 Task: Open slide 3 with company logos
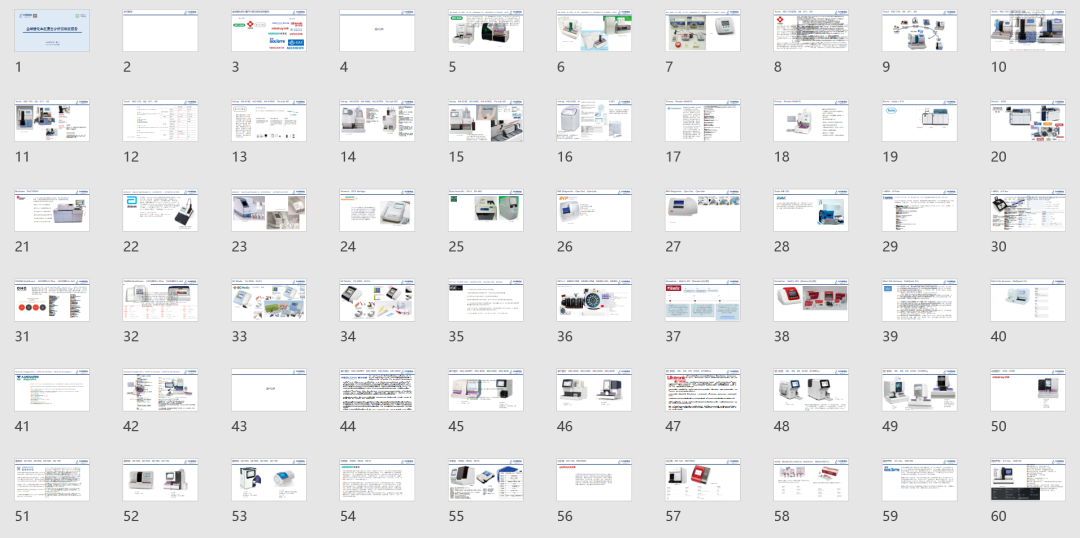point(268,31)
